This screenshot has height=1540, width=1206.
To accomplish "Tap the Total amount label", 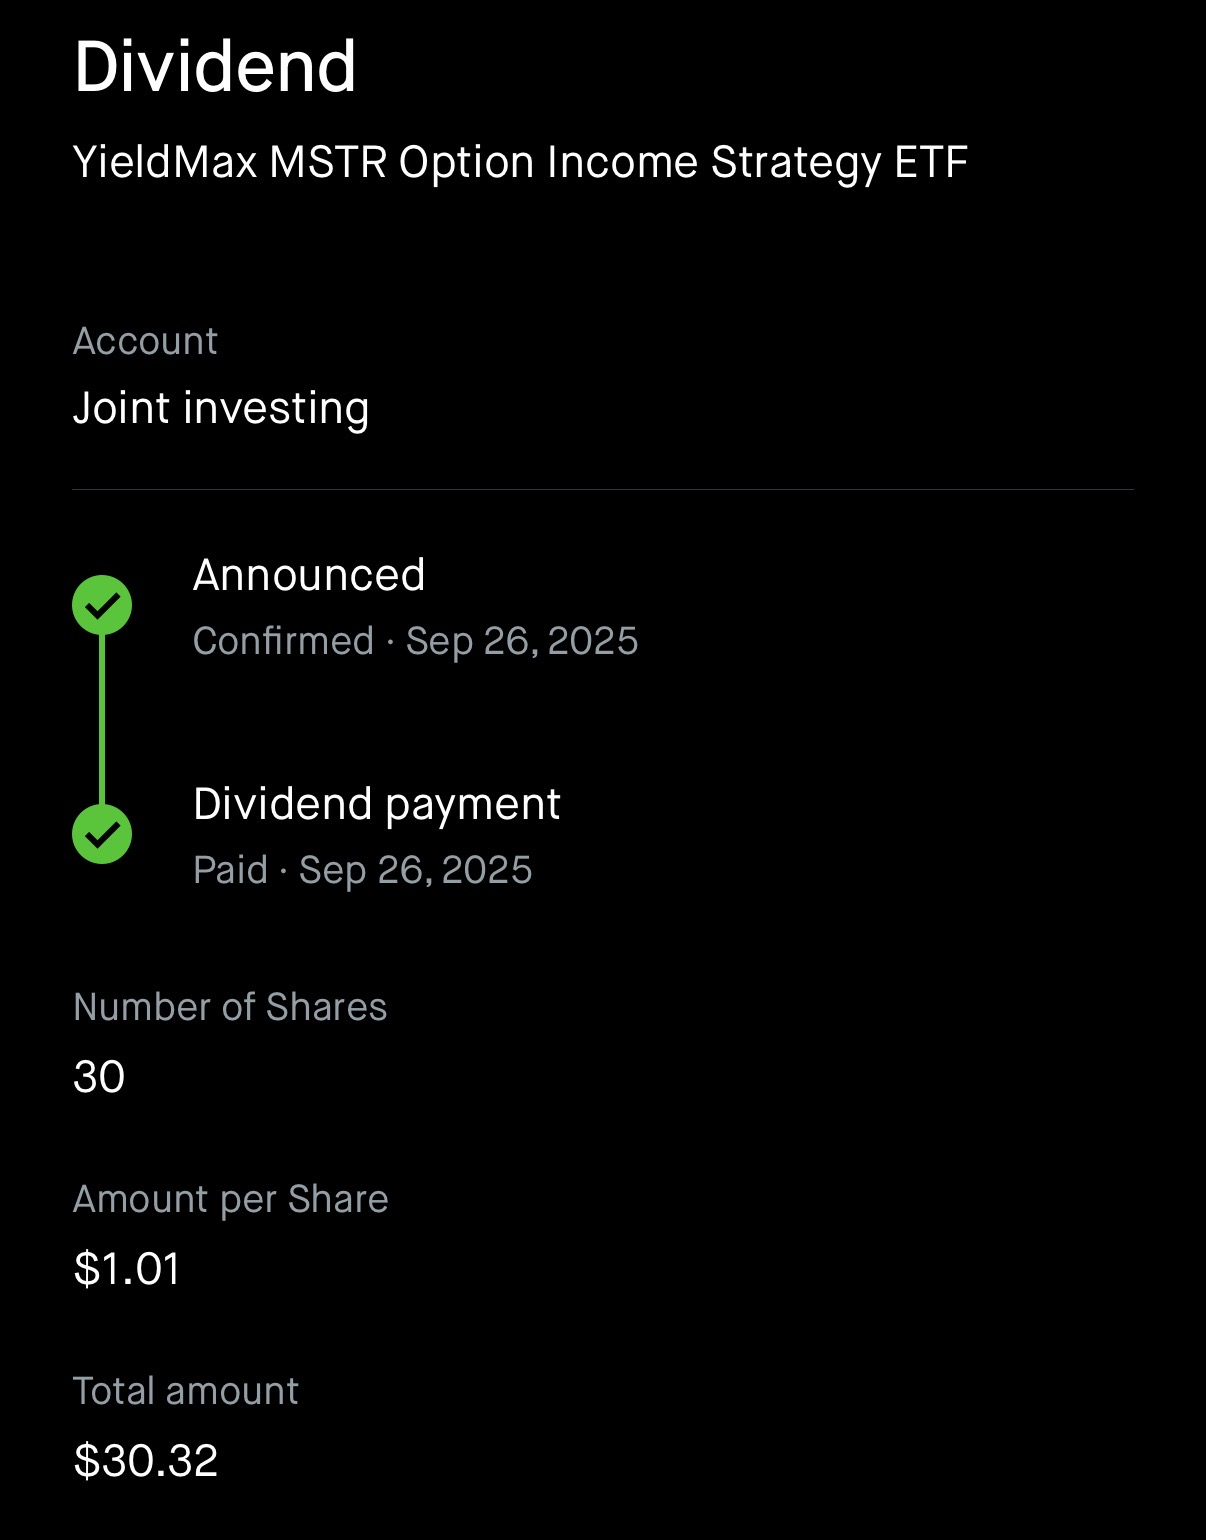I will pyautogui.click(x=186, y=1391).
